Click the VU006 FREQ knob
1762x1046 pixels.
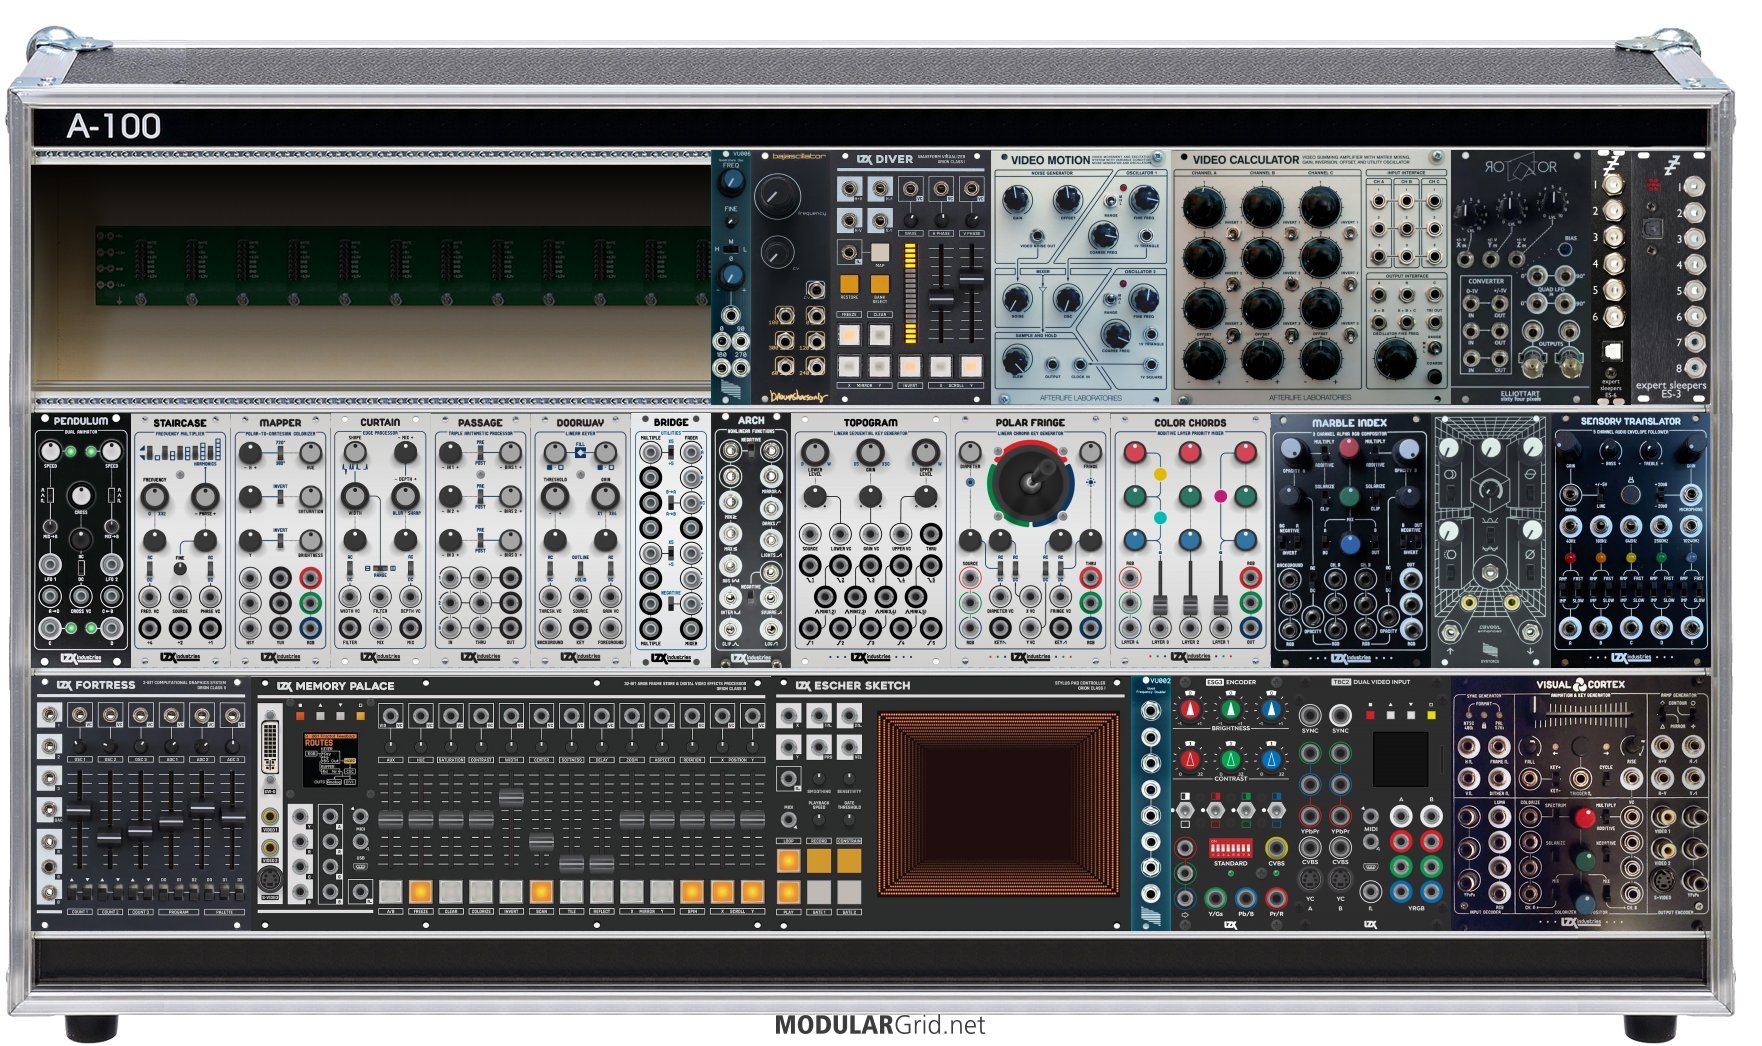[732, 181]
